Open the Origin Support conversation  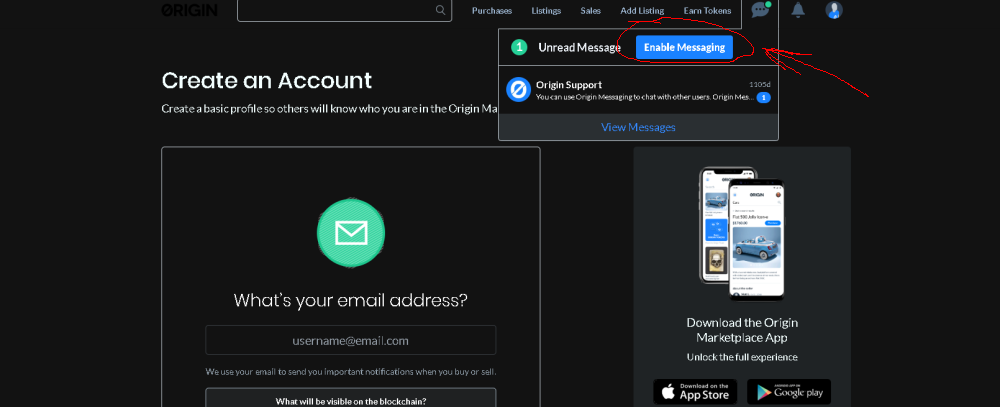[x=638, y=90]
